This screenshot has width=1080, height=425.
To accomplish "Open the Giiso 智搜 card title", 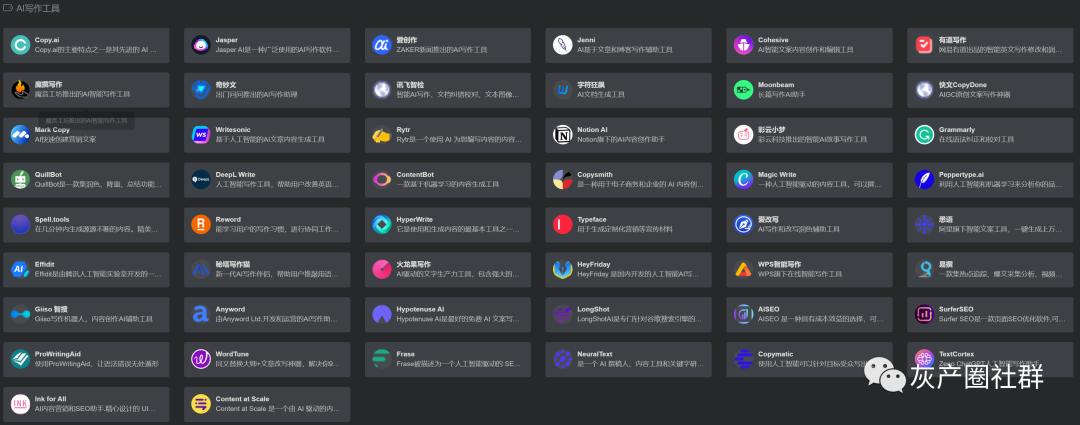I will (x=52, y=309).
